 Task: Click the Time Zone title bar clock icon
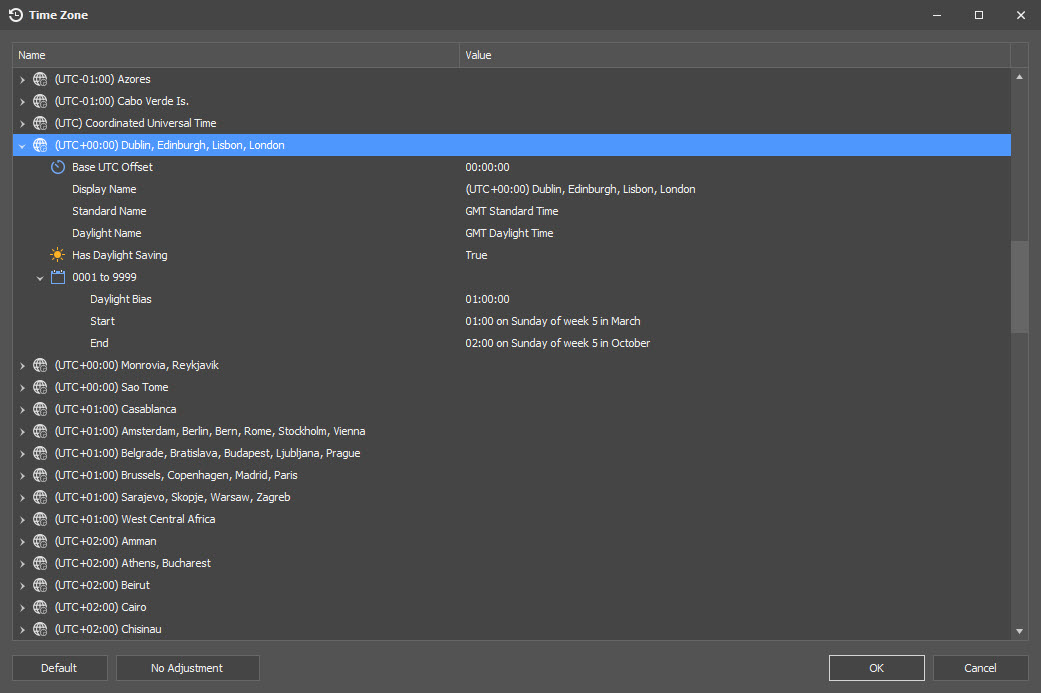click(x=15, y=15)
